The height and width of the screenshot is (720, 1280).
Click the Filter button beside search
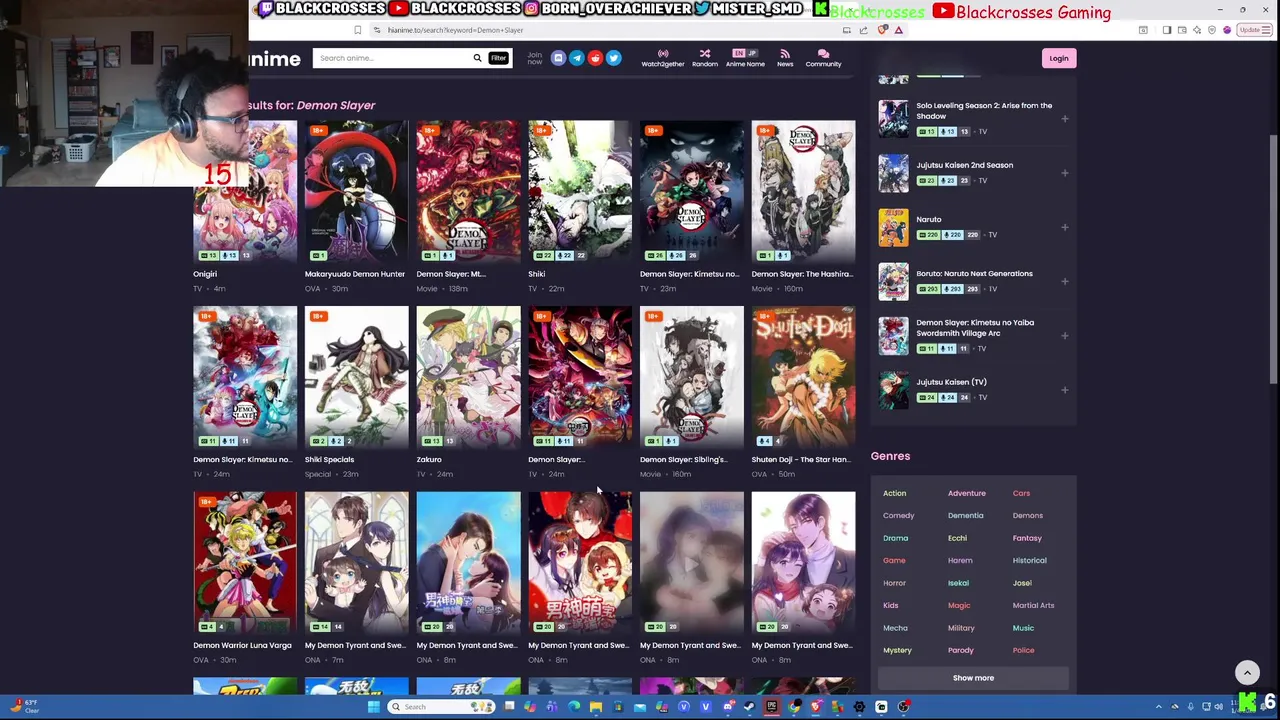coord(498,58)
